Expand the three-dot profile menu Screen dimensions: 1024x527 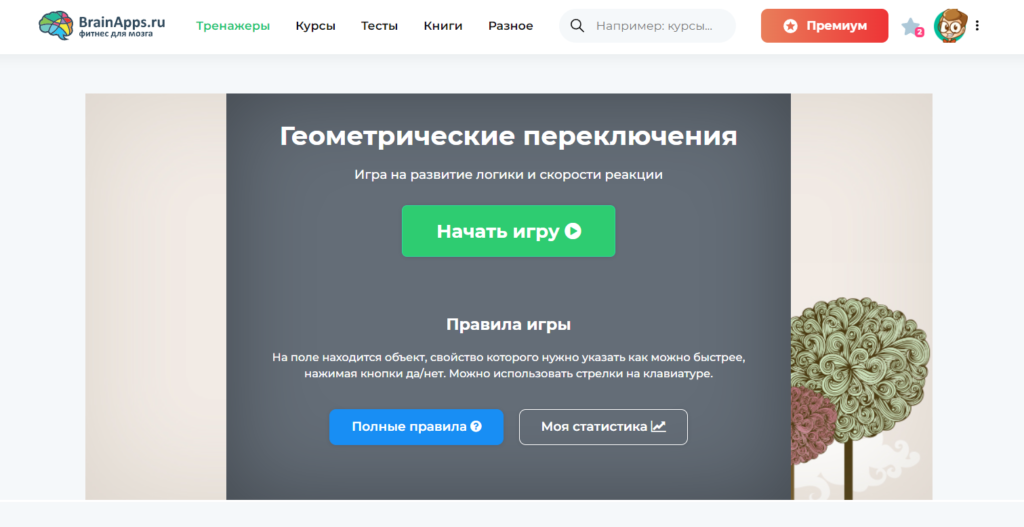(977, 26)
